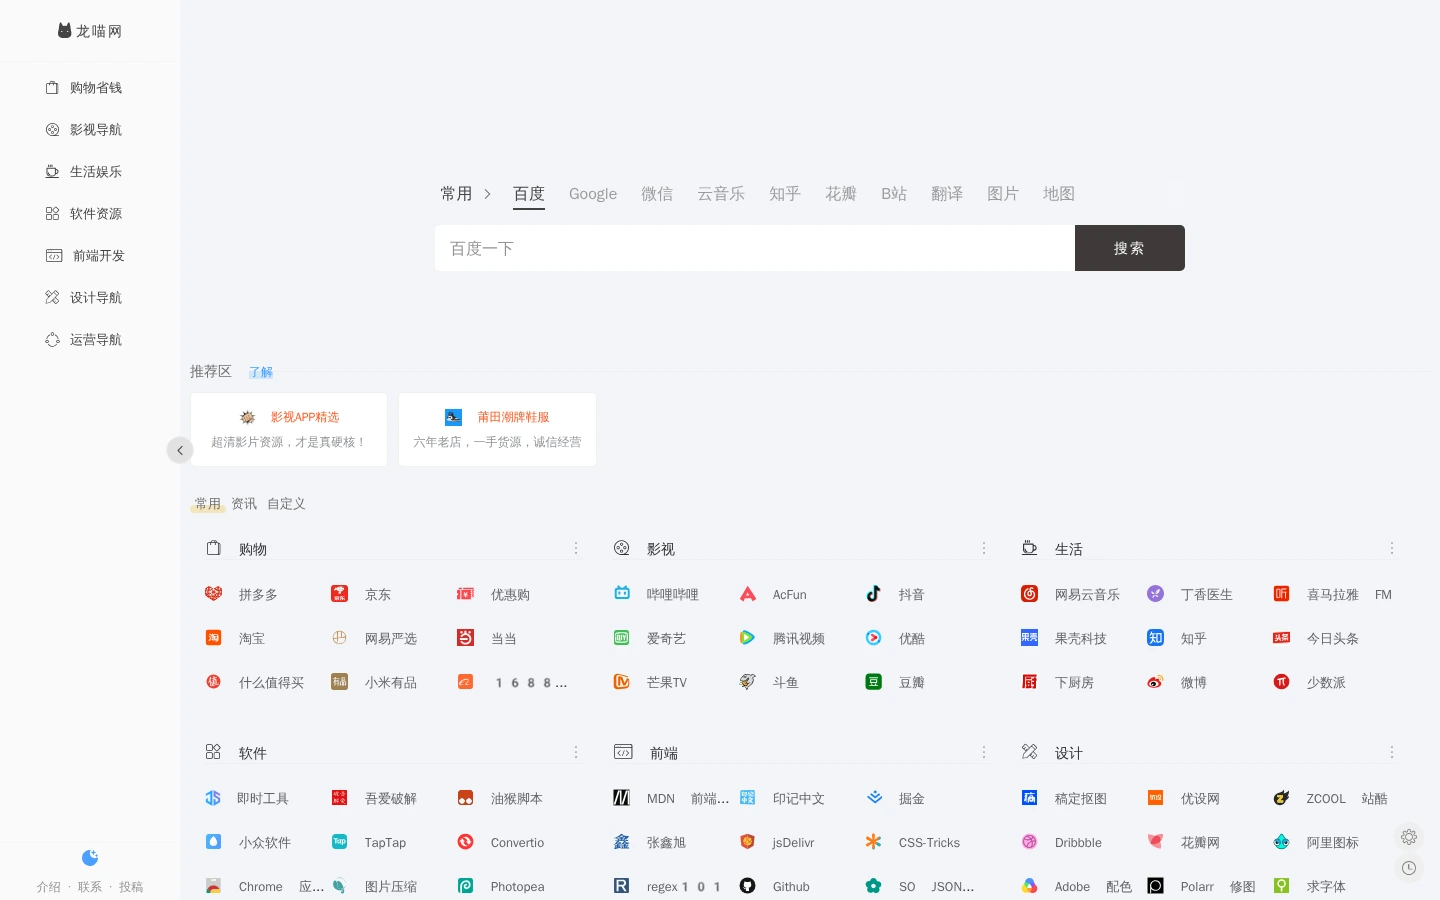Click the Dribbble icon
This screenshot has height=900, width=1440.
click(x=1029, y=842)
